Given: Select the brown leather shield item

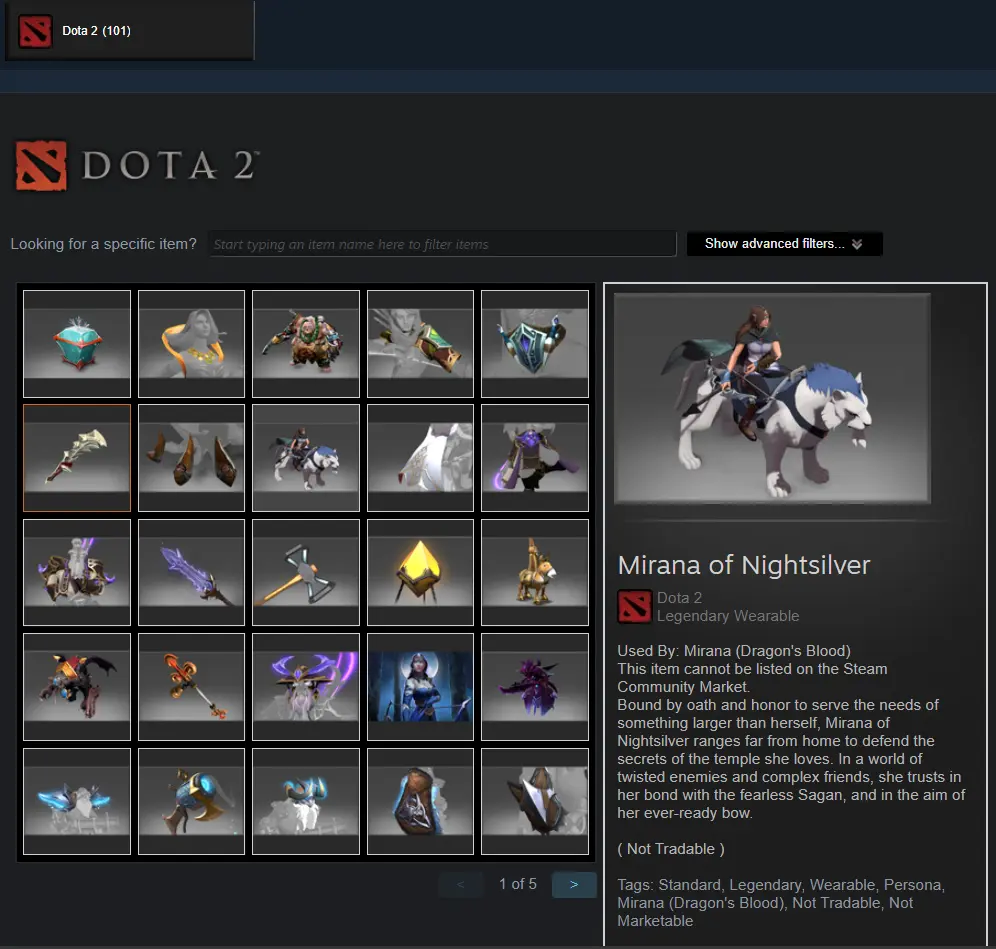Looking at the screenshot, I should tap(421, 801).
